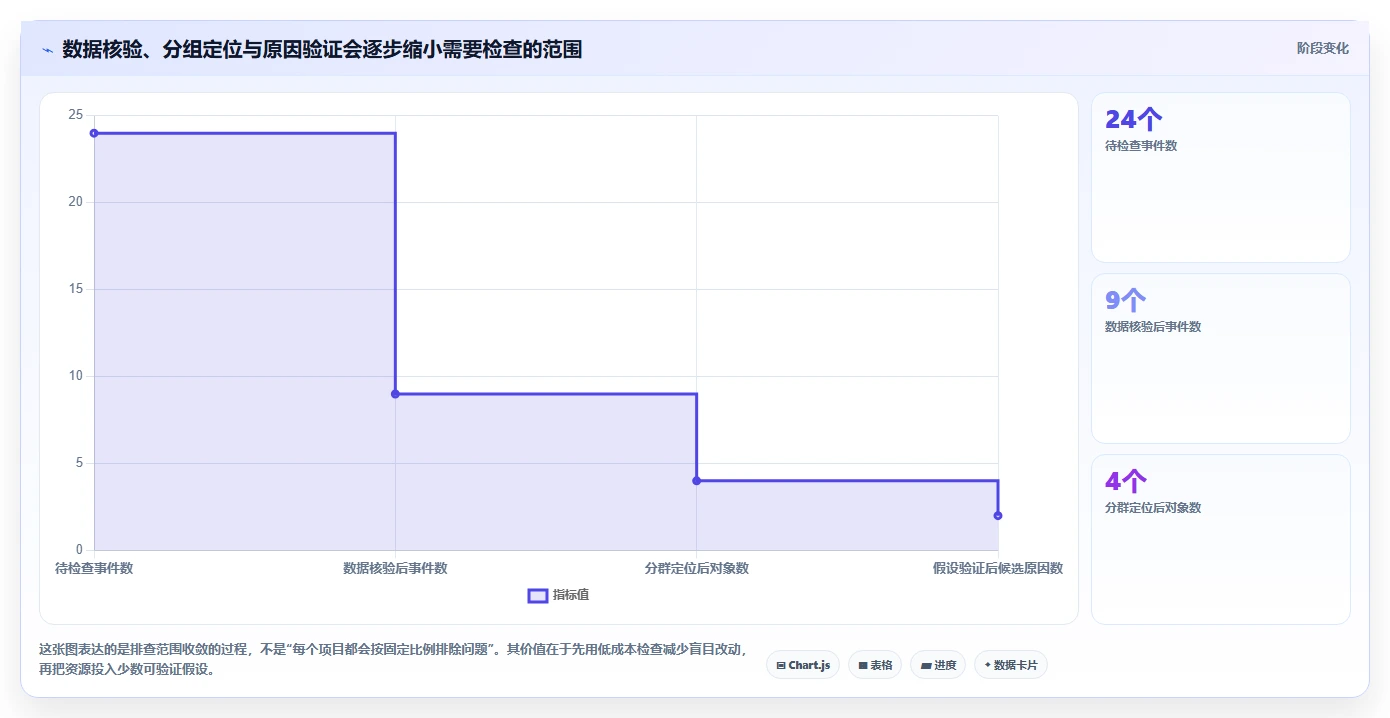Click the 分群定位后对象数 card label

(1153, 508)
